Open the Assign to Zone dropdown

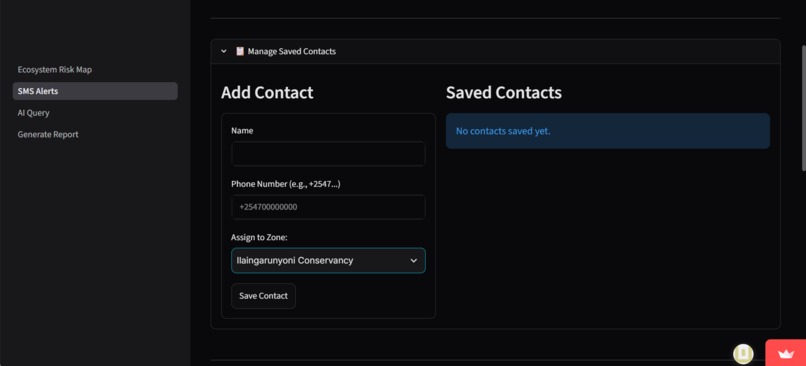328,261
